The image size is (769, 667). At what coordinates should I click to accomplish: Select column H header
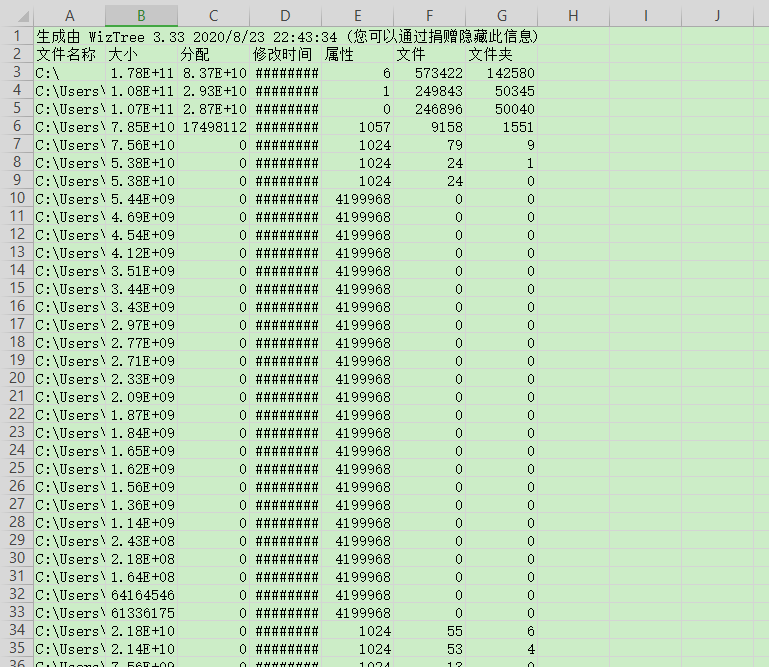tap(573, 16)
